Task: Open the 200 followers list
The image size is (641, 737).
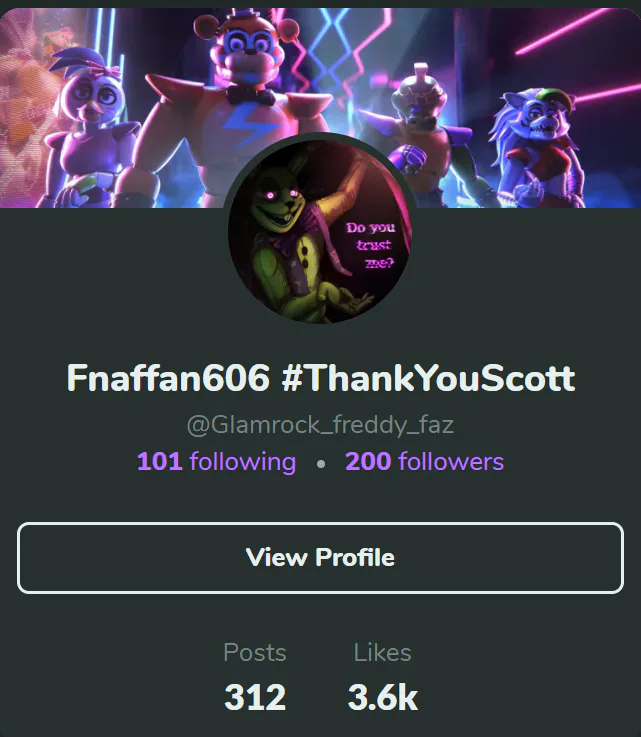Action: click(x=424, y=462)
